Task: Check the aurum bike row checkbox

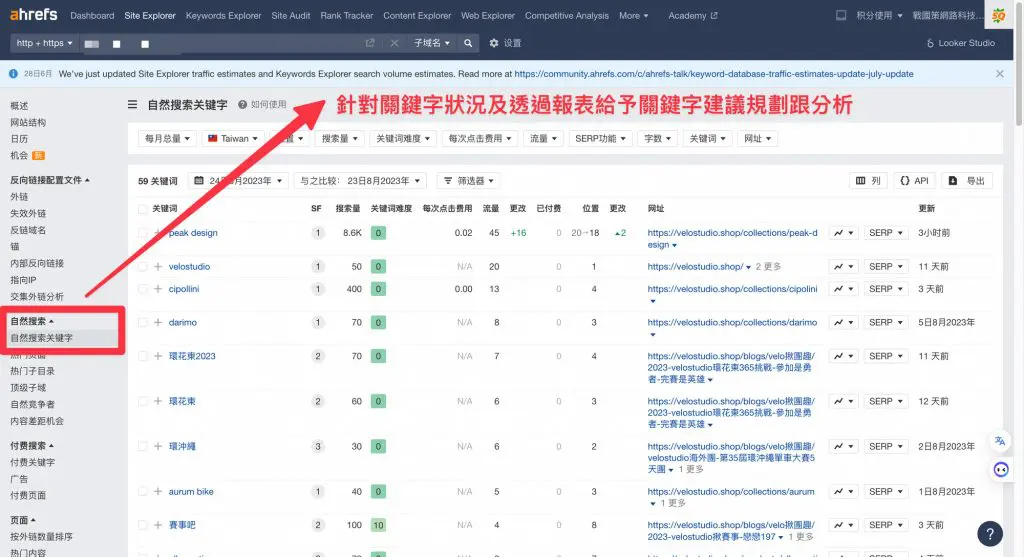Action: (142, 492)
